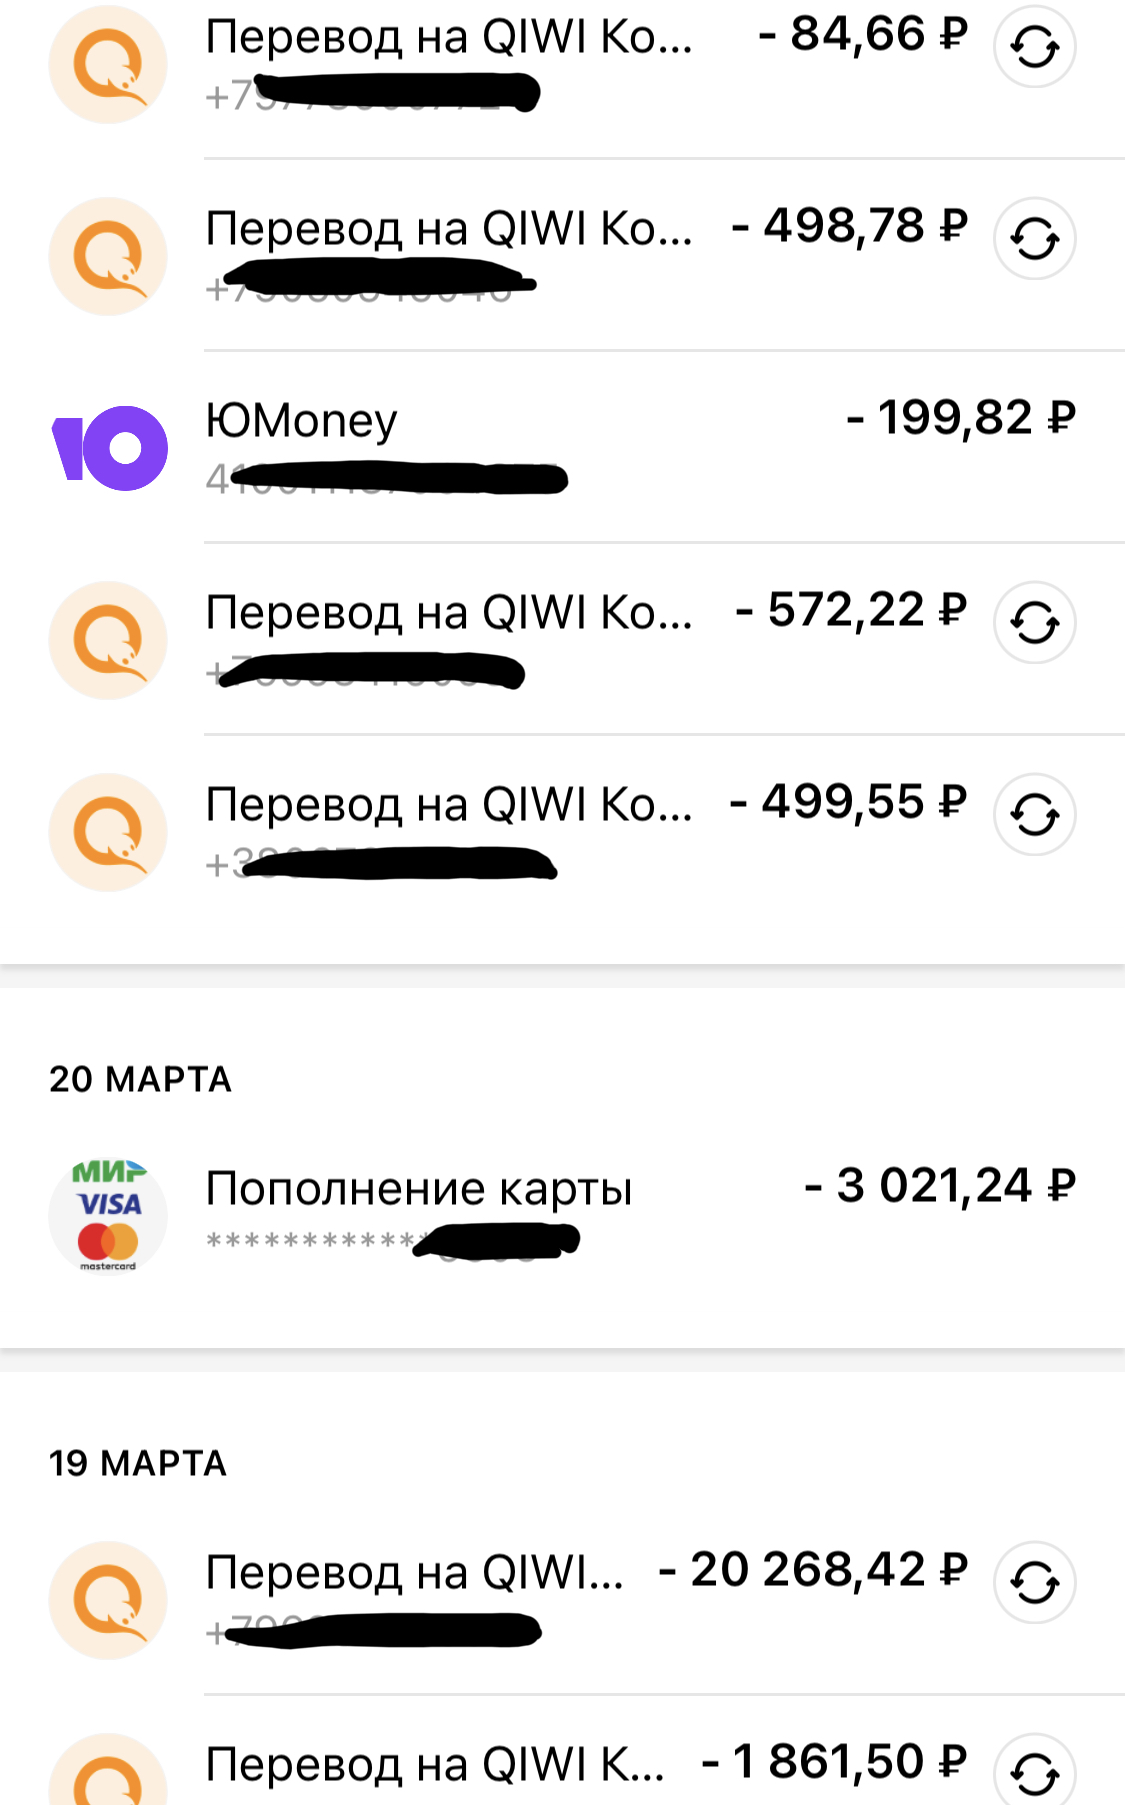Viewport: 1125px width, 1805px height.
Task: Open QIWI transfer title for 498,78 ₽
Action: (x=448, y=229)
